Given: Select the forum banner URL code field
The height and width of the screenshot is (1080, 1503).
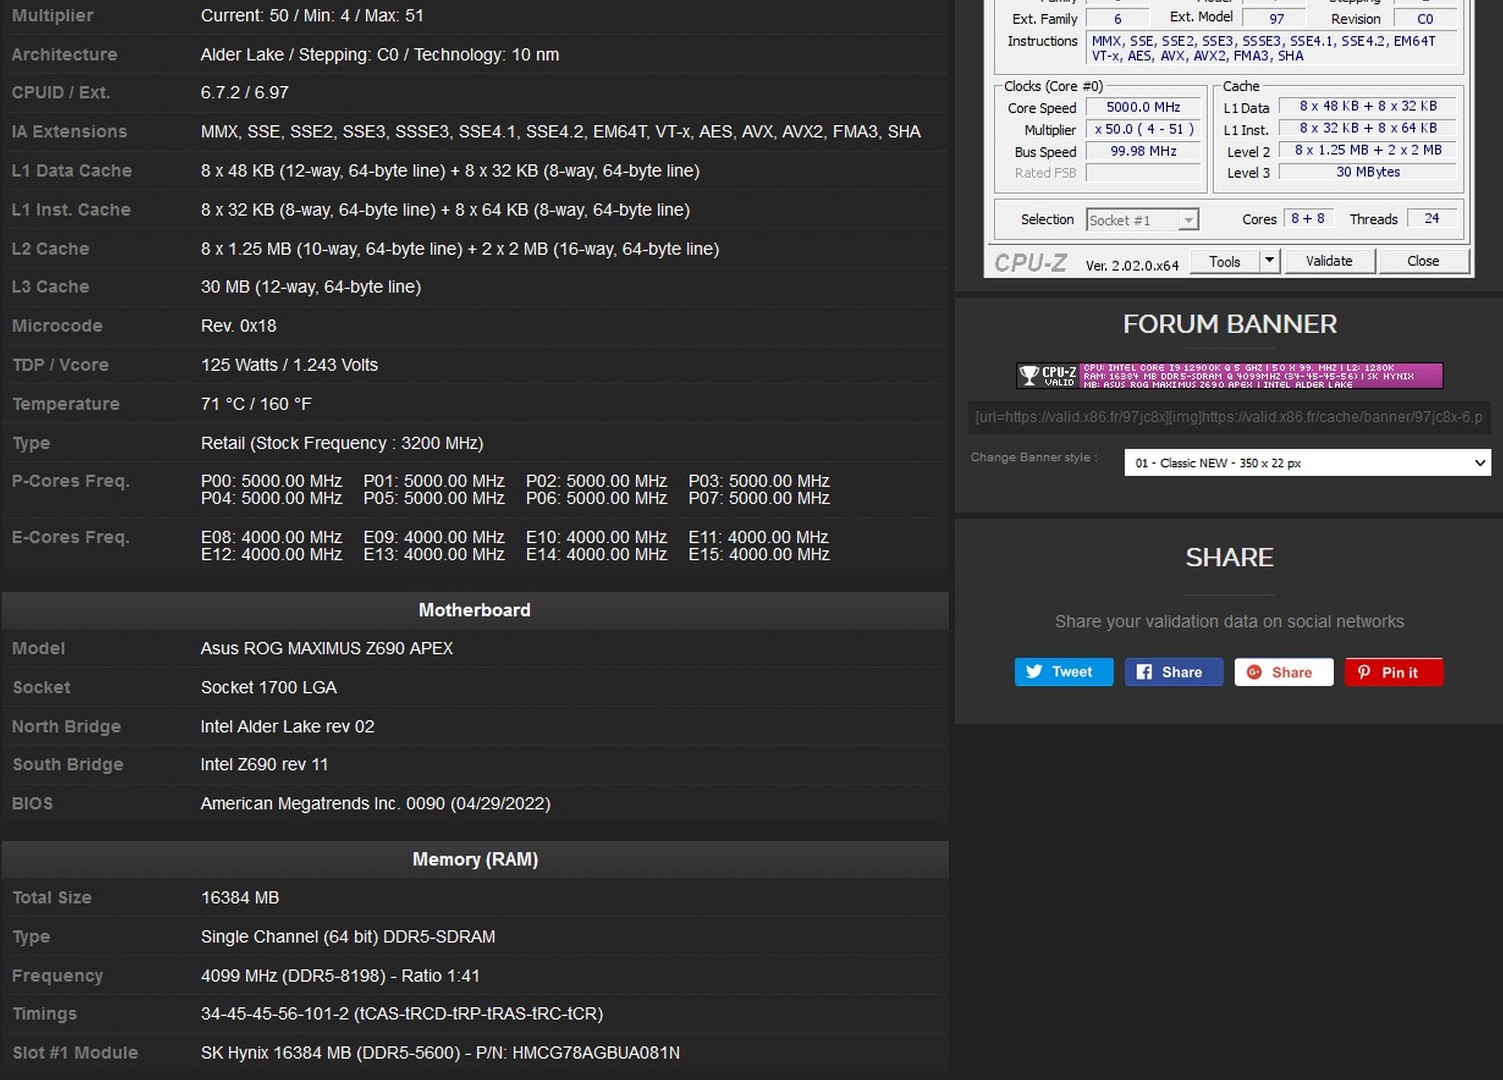Looking at the screenshot, I should tap(1229, 417).
